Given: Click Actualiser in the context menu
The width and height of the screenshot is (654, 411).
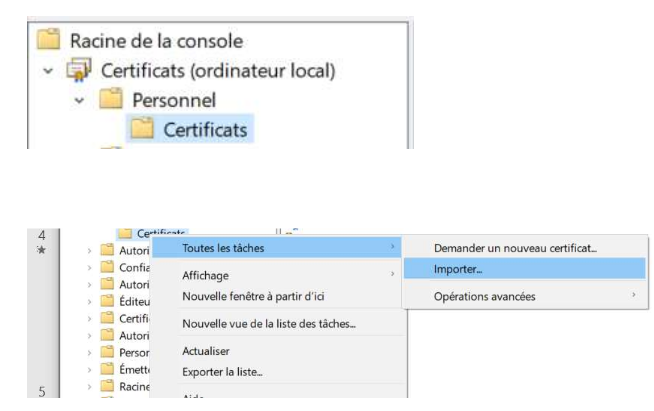Looking at the screenshot, I should coord(206,351).
